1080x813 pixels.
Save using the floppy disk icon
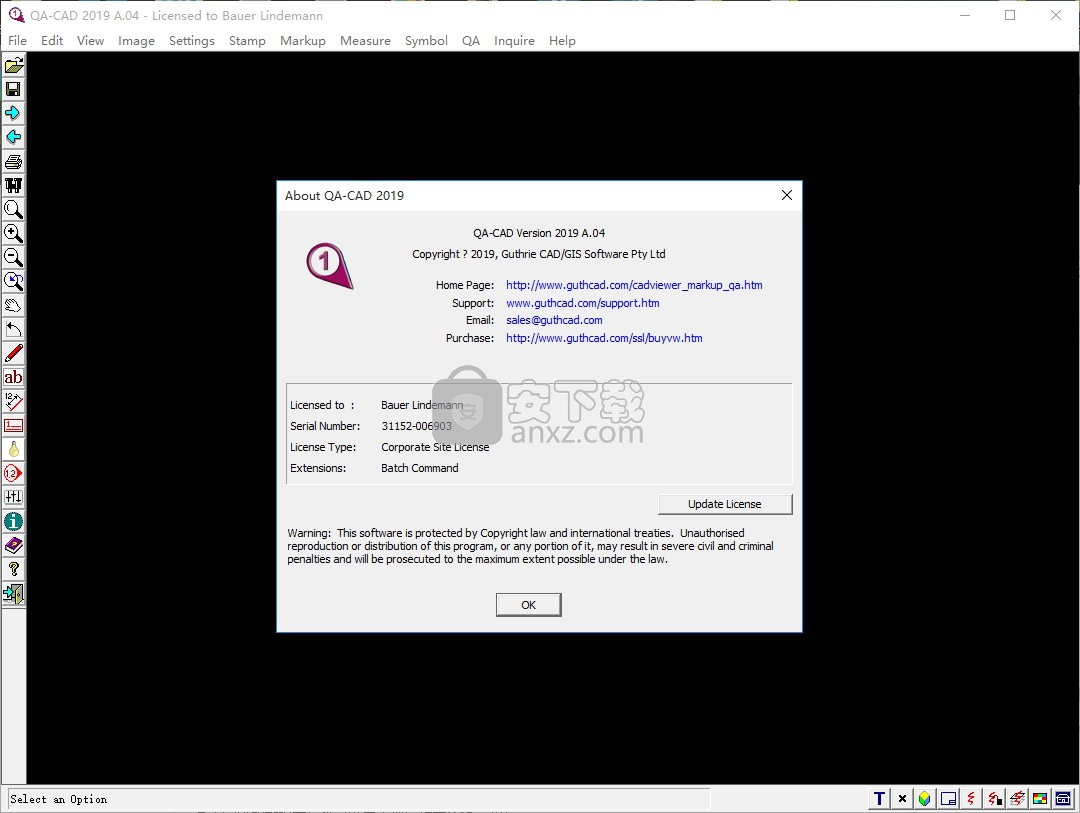(14, 90)
